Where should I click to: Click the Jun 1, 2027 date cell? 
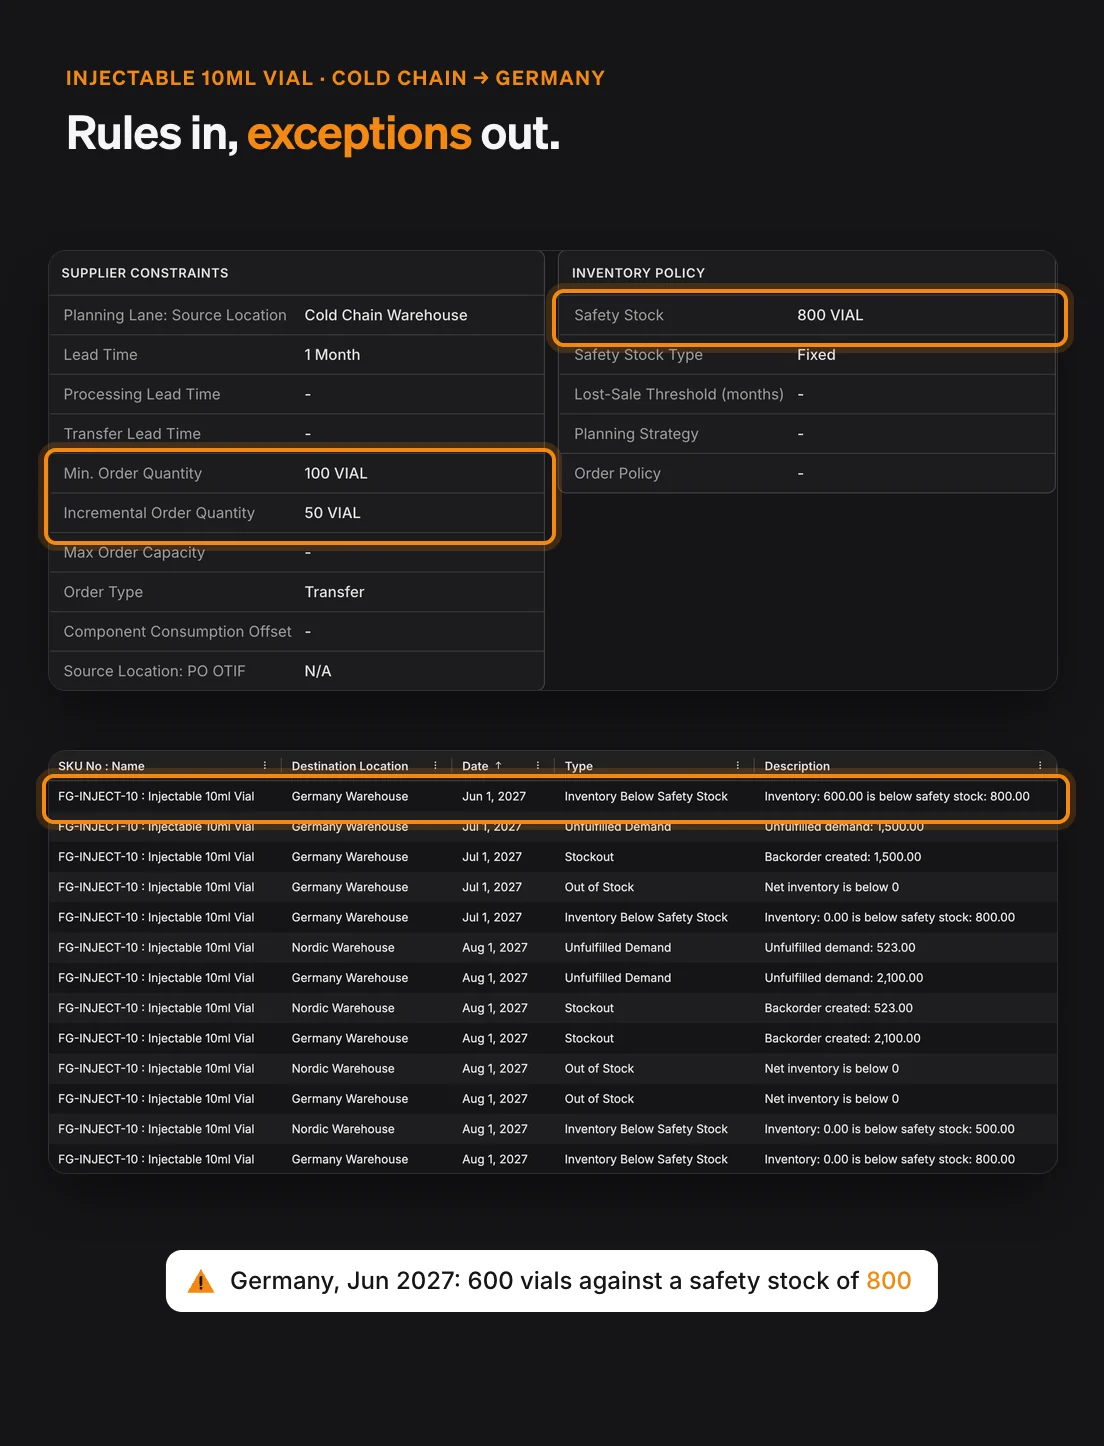[494, 797]
